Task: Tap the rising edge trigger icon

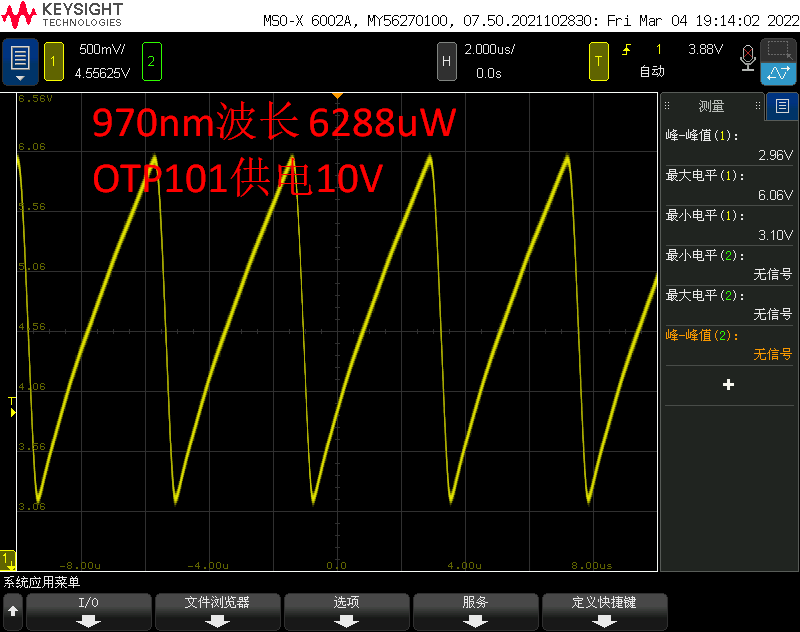Action: (x=627, y=49)
